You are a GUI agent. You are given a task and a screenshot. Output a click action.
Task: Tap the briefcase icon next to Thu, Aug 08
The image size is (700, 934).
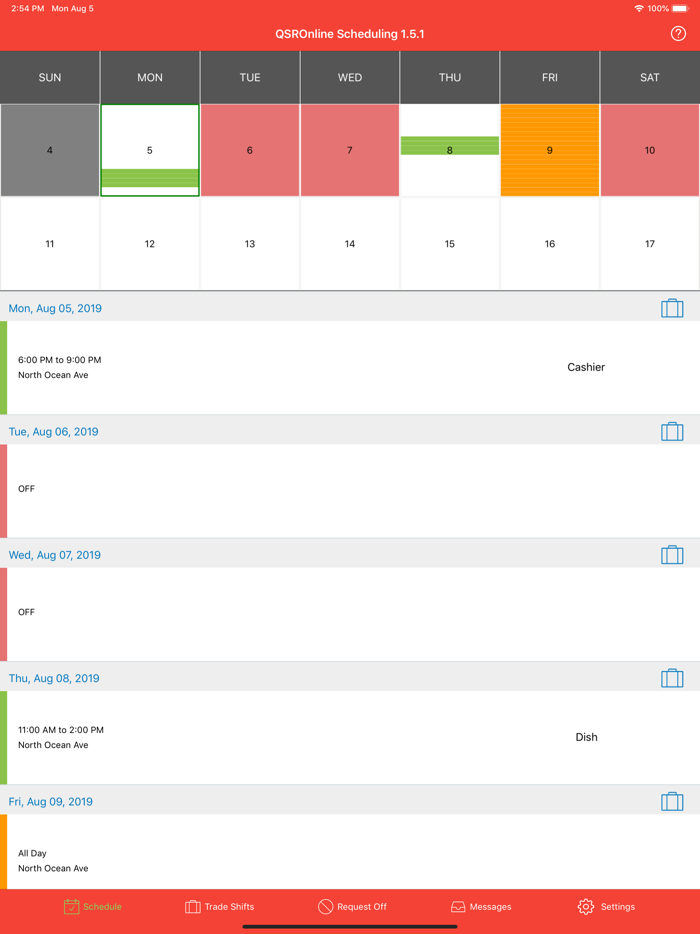(x=672, y=677)
